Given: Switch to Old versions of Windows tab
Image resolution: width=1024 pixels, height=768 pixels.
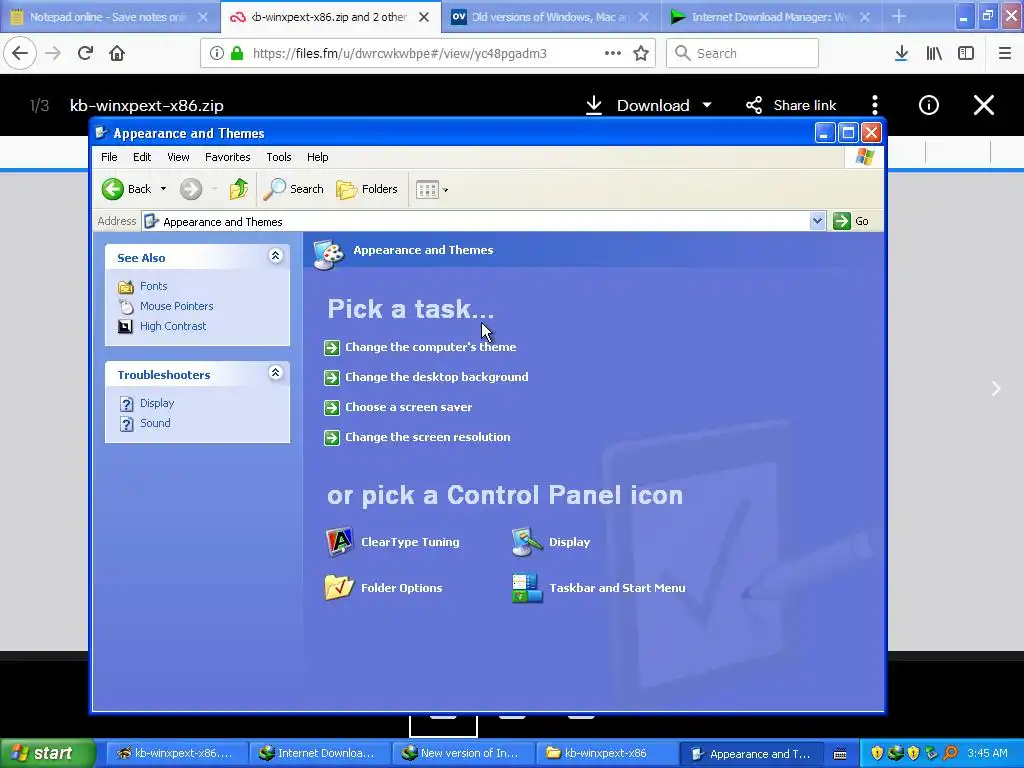Looking at the screenshot, I should click(550, 17).
